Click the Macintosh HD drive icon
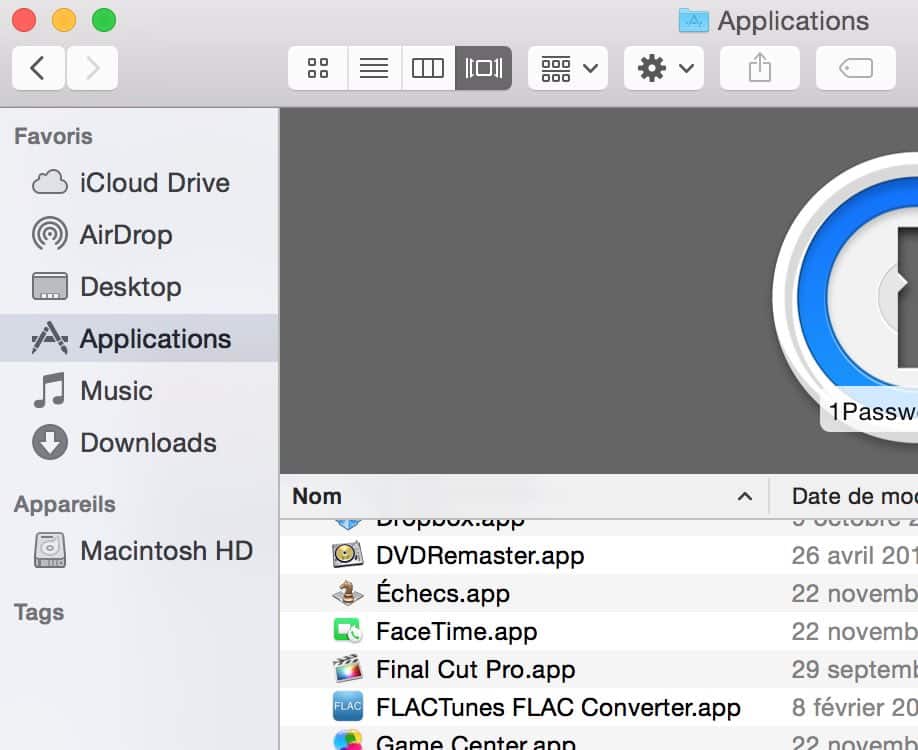Image resolution: width=918 pixels, height=750 pixels. click(x=50, y=550)
